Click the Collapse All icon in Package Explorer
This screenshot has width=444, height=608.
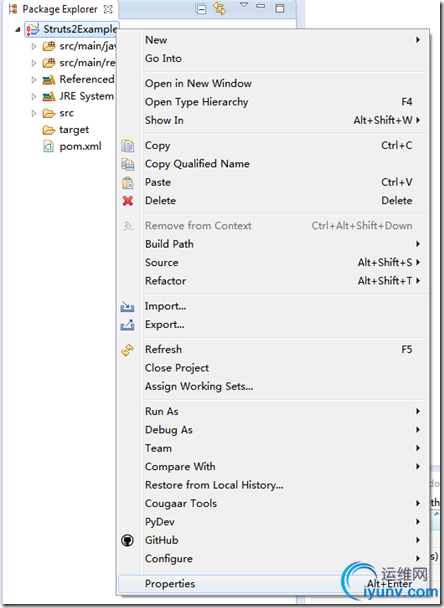point(201,9)
